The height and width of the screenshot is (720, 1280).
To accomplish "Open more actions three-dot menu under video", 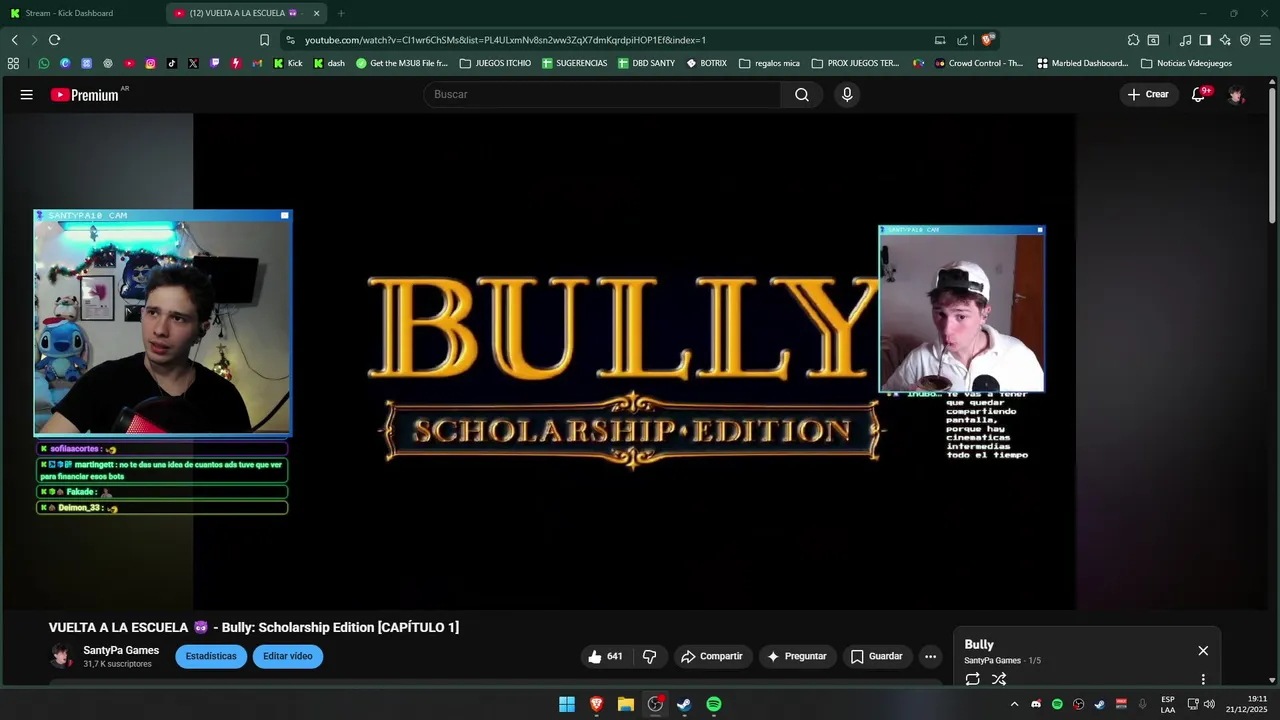I will (x=930, y=656).
